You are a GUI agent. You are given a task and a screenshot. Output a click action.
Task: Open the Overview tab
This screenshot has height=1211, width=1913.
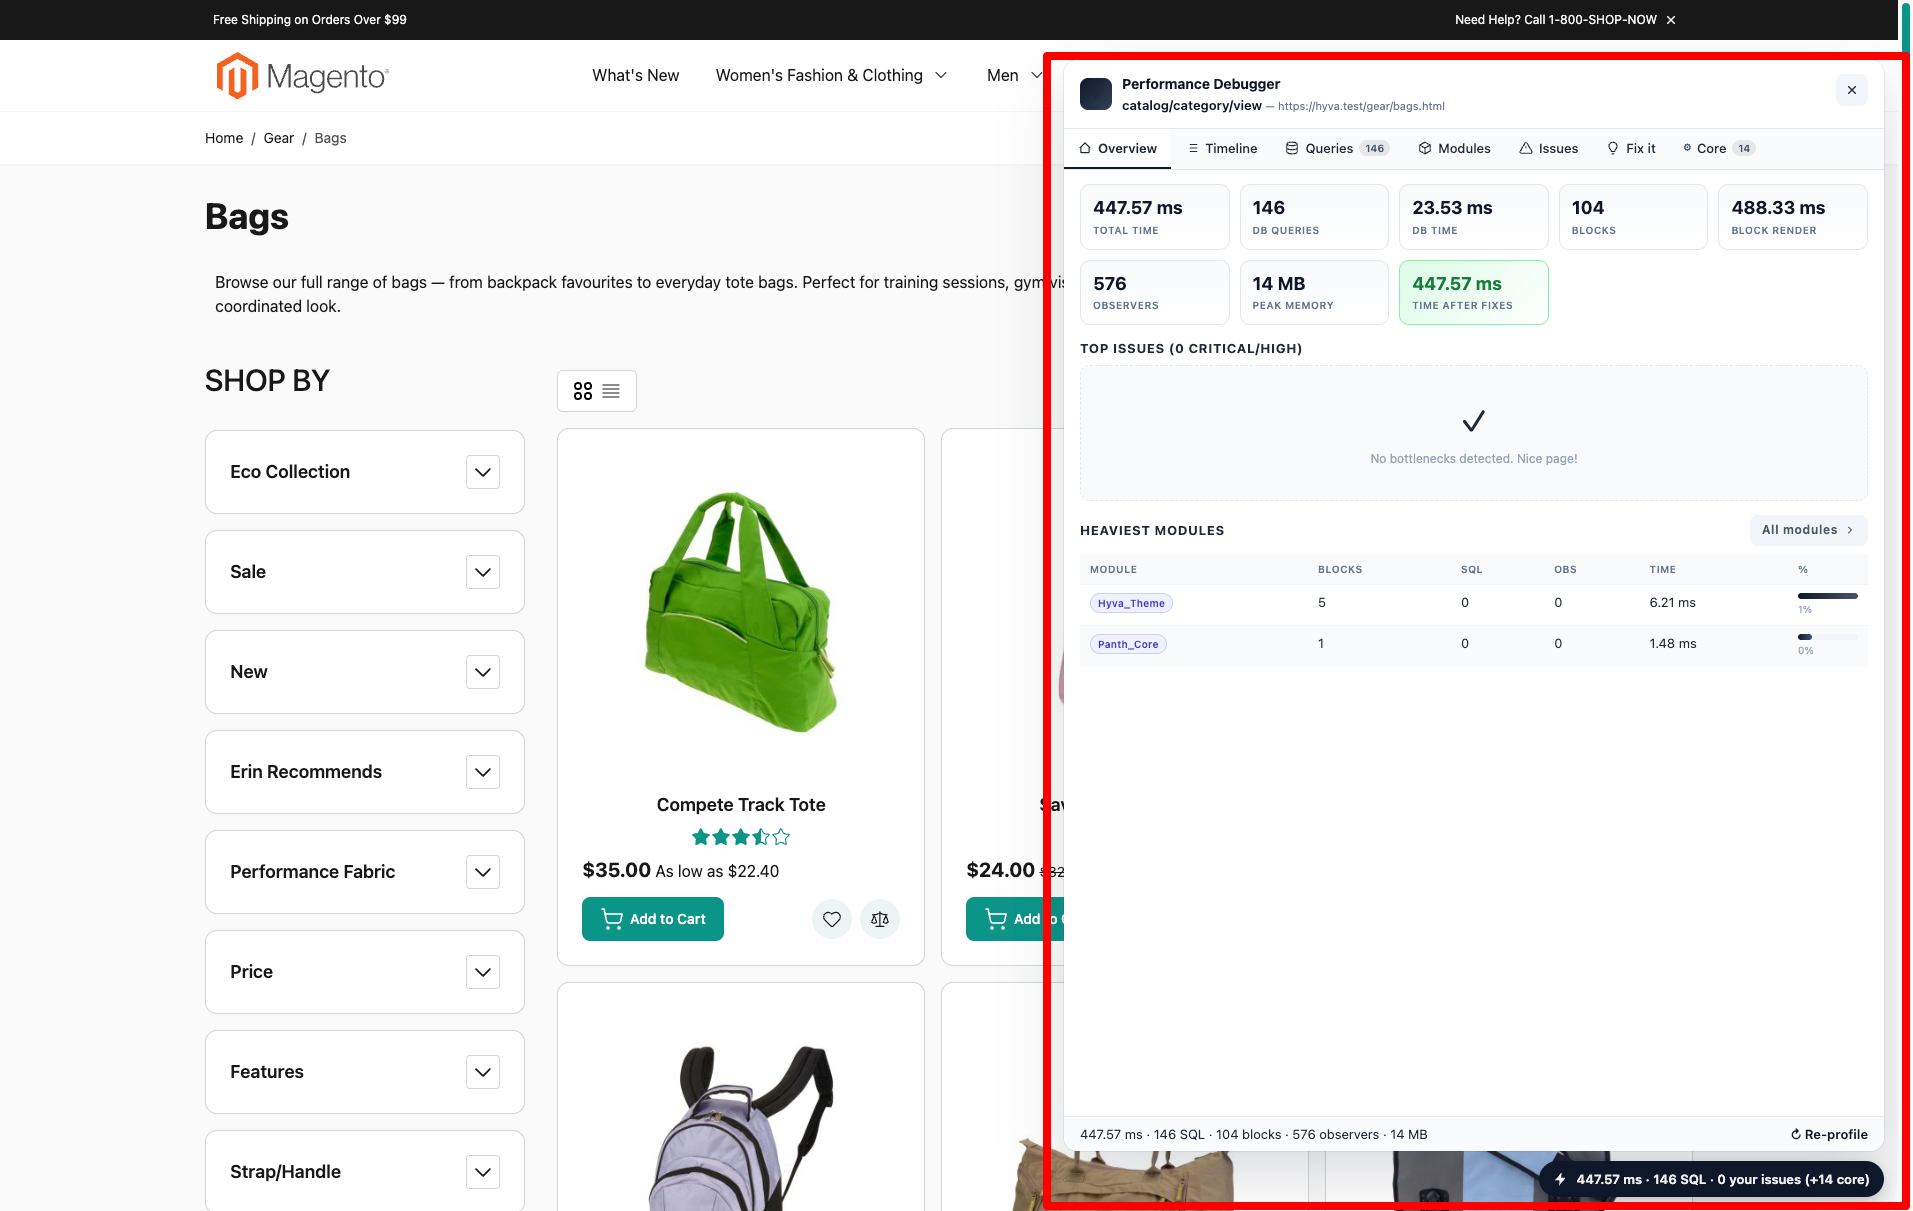tap(1118, 148)
